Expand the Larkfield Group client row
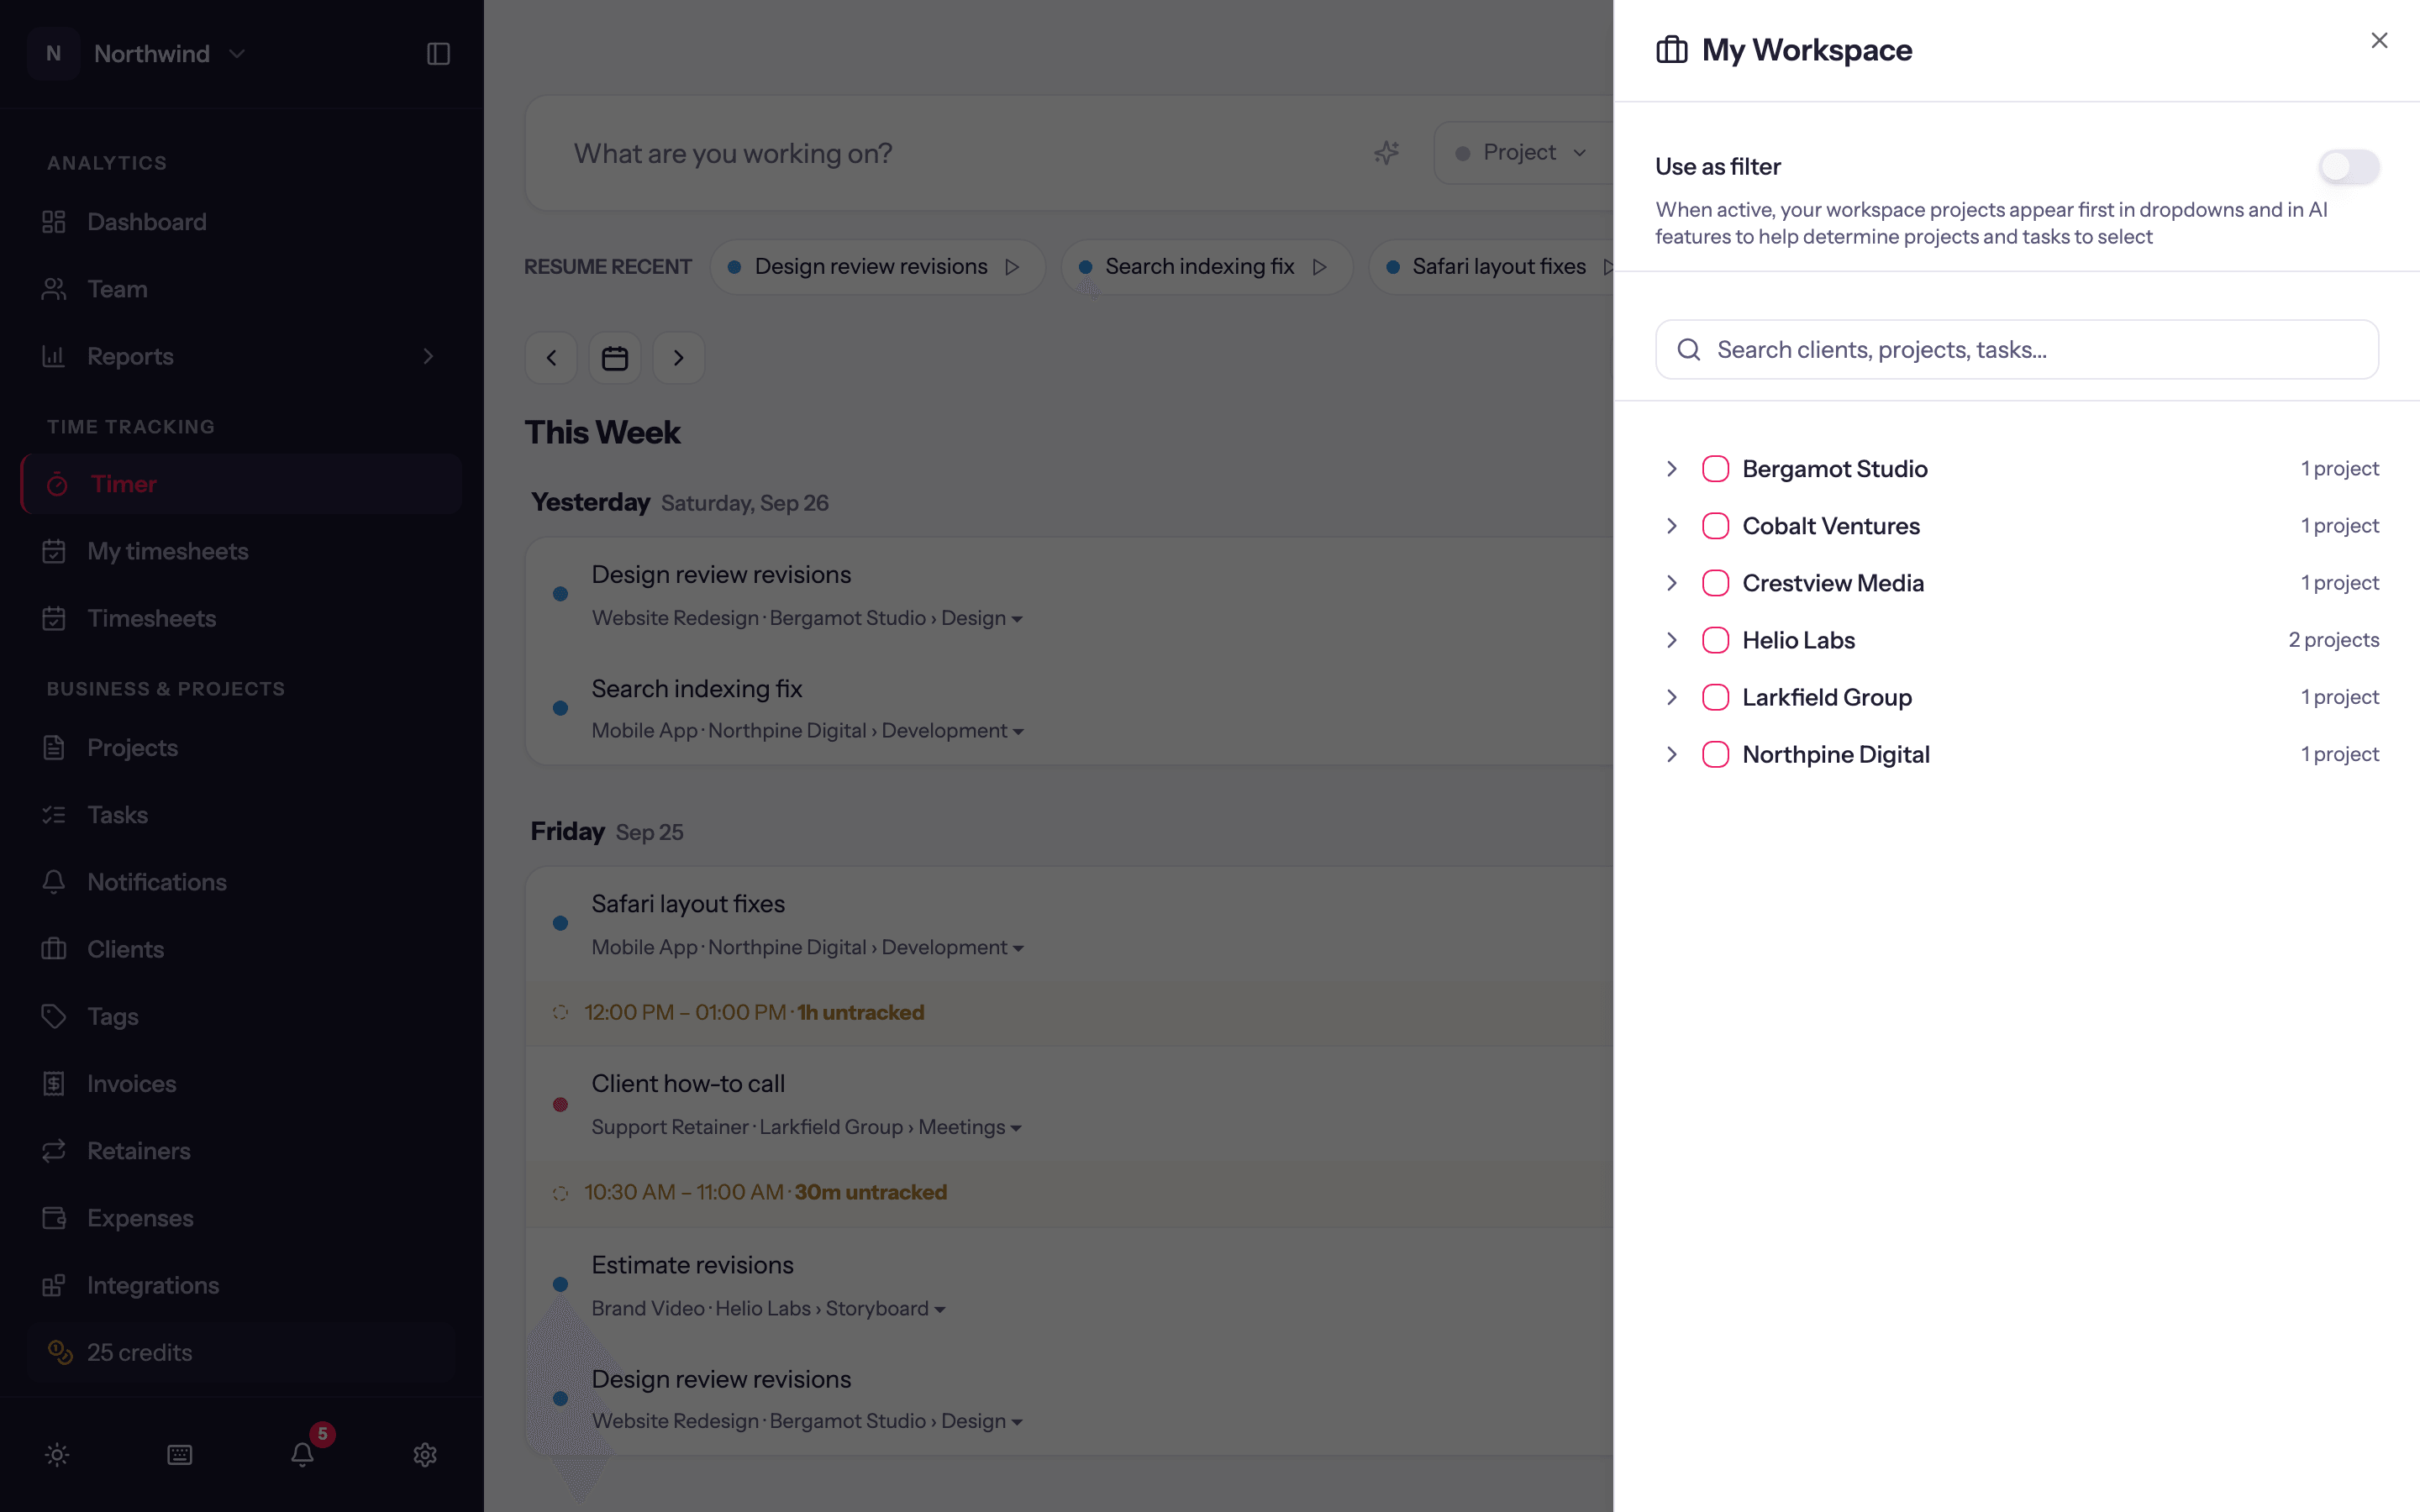This screenshot has width=2420, height=1512. pos(1672,697)
